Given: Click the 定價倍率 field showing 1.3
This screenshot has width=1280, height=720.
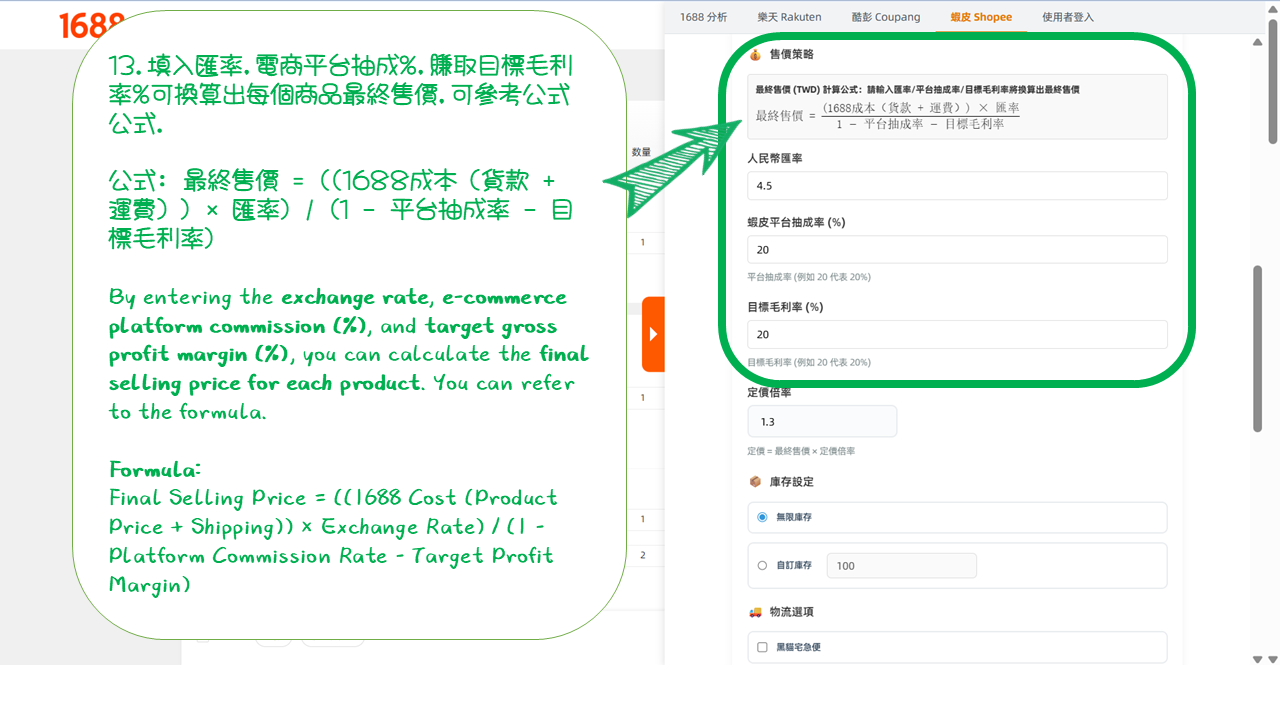Looking at the screenshot, I should 822,421.
